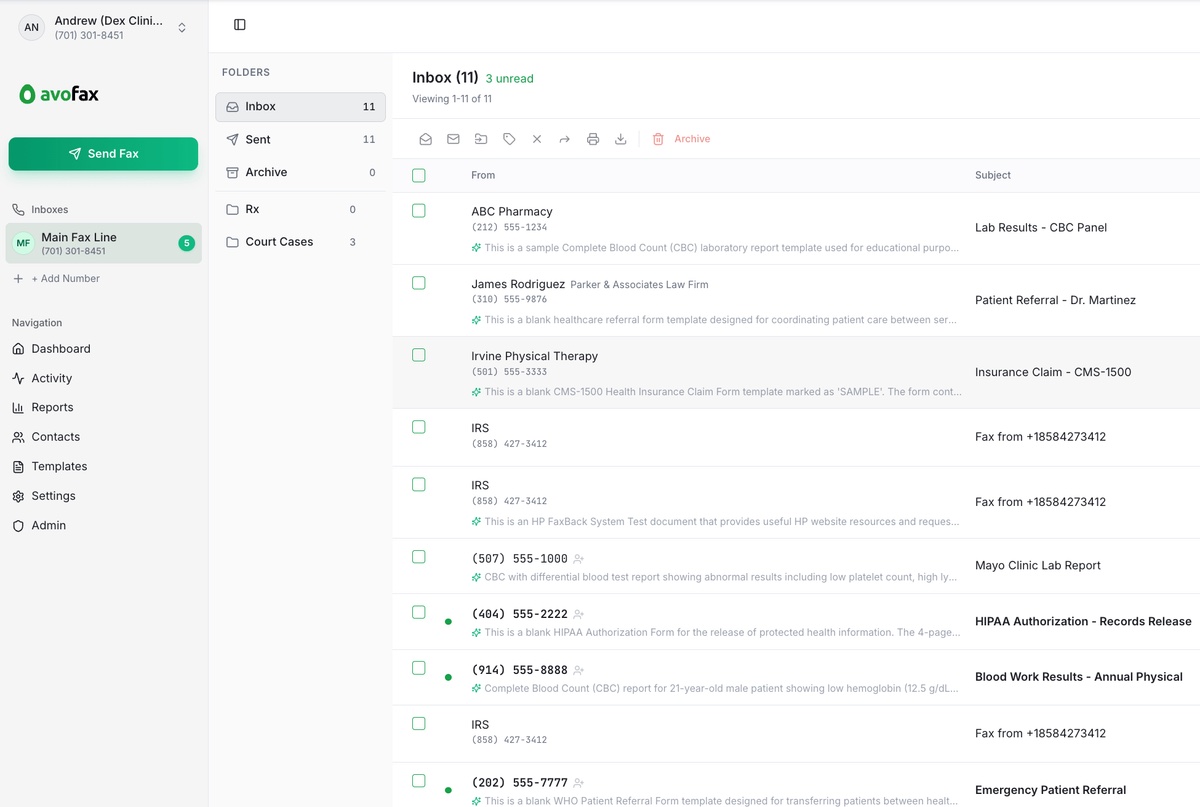The height and width of the screenshot is (807, 1200).
Task: Check the ABC Pharmacy fax checkbox
Action: point(419,211)
